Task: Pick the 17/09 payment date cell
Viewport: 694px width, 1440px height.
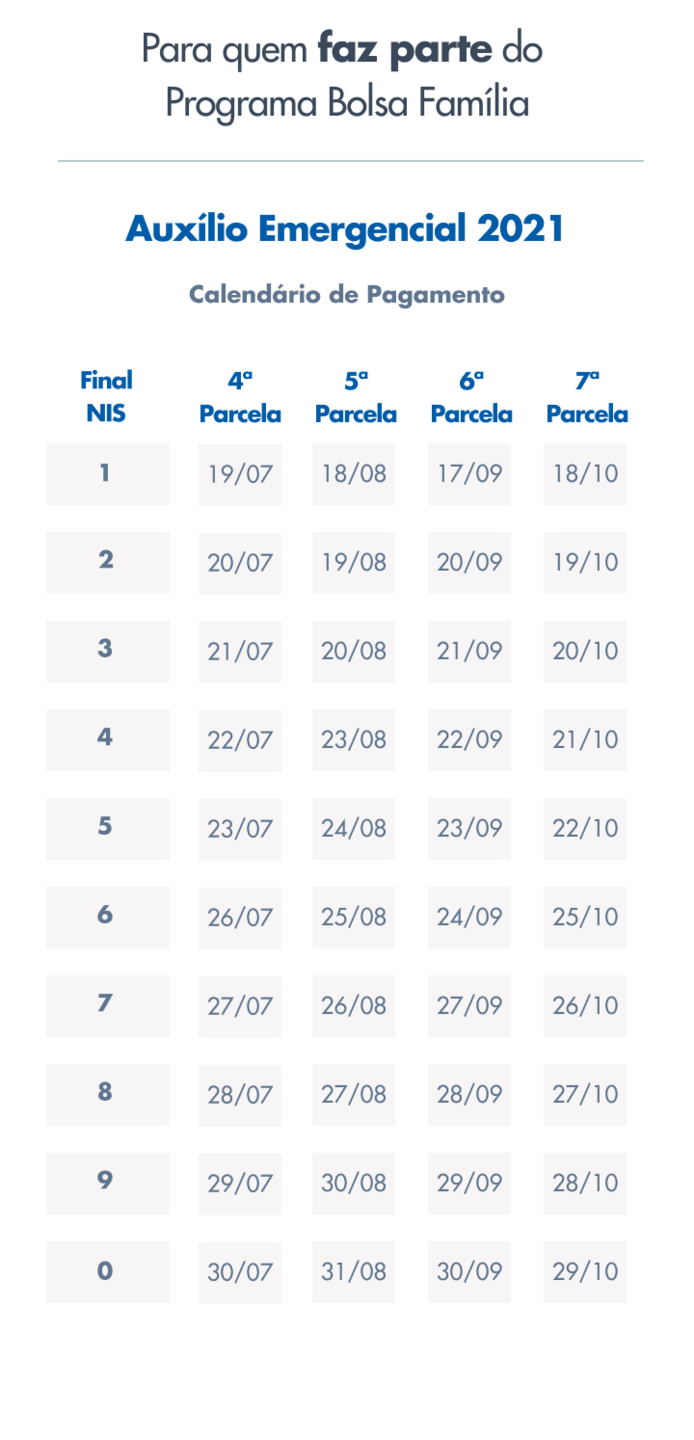Action: pyautogui.click(x=469, y=474)
